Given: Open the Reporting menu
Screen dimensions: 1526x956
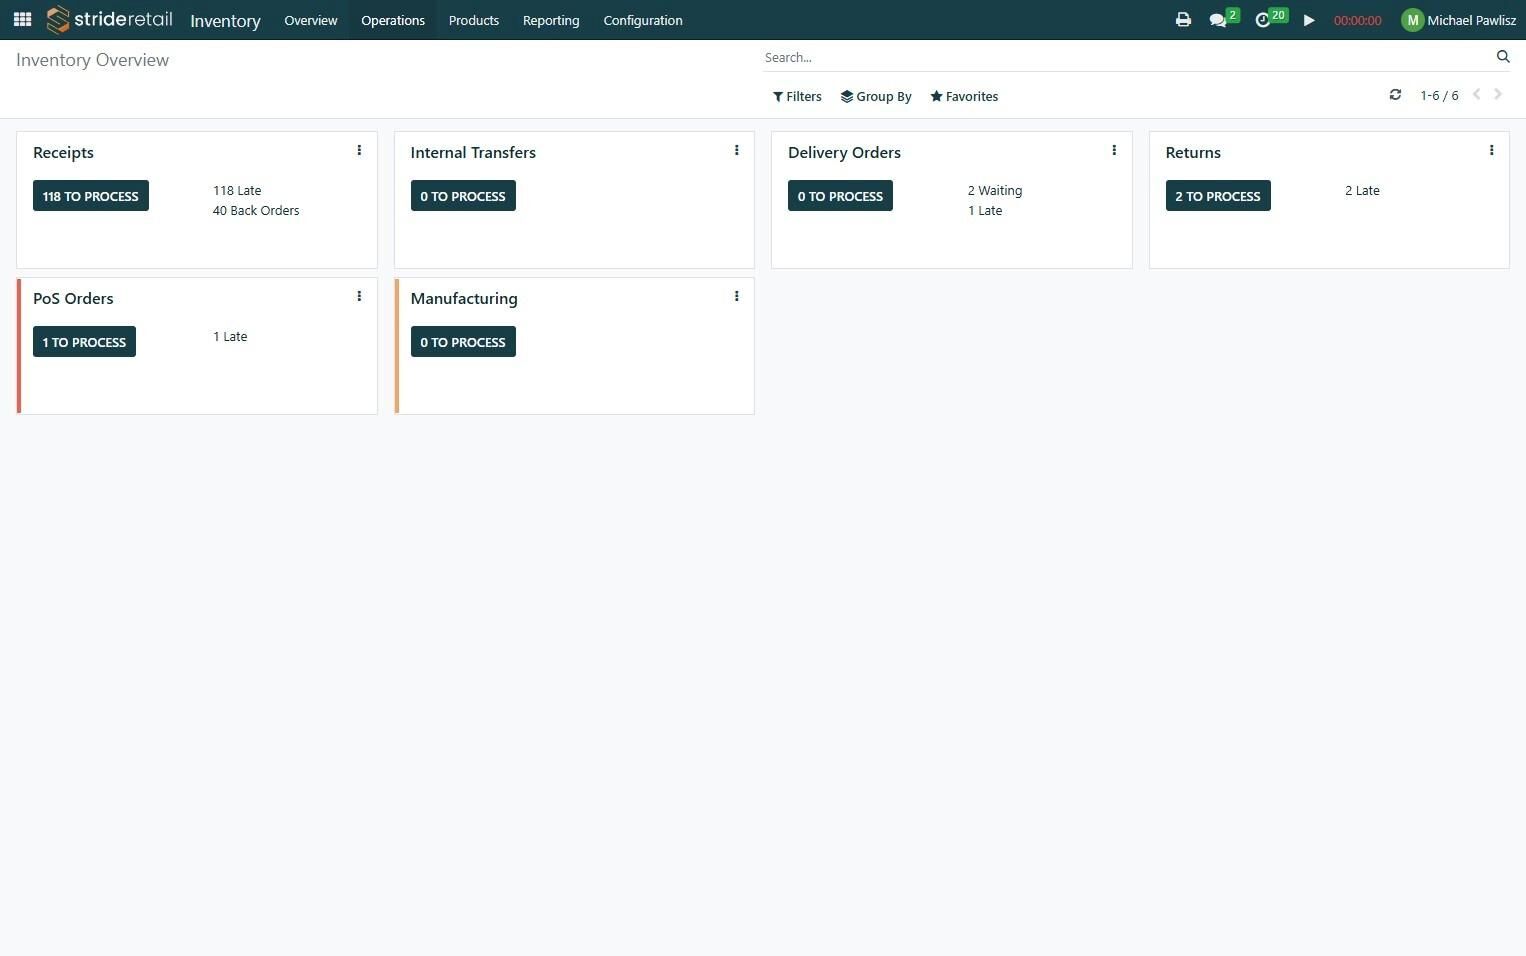Looking at the screenshot, I should pyautogui.click(x=551, y=20).
